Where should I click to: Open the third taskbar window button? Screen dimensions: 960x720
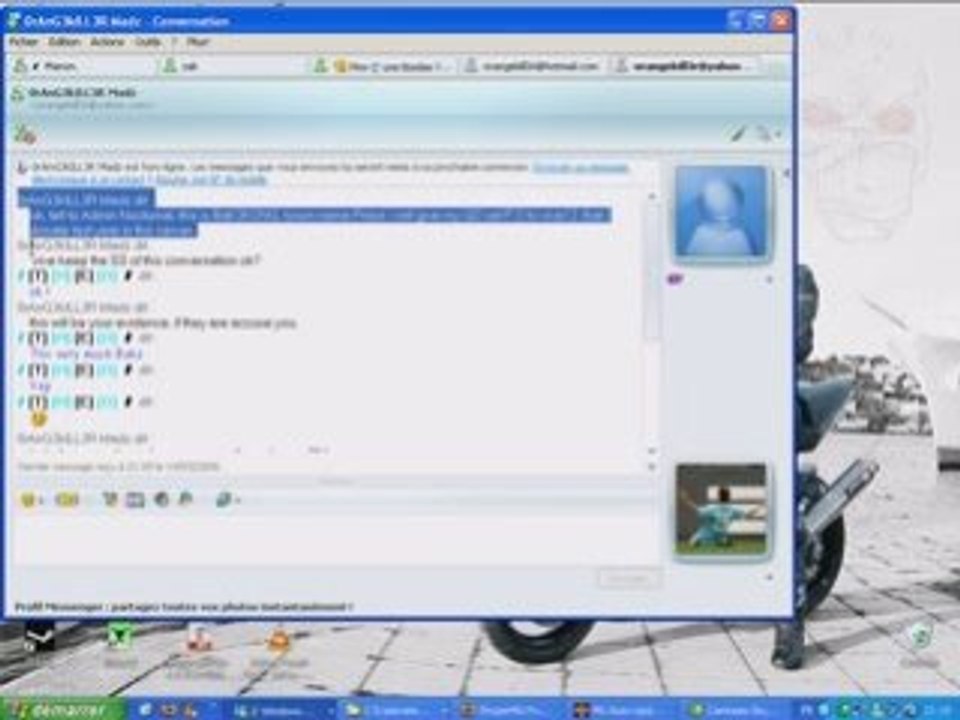click(510, 710)
